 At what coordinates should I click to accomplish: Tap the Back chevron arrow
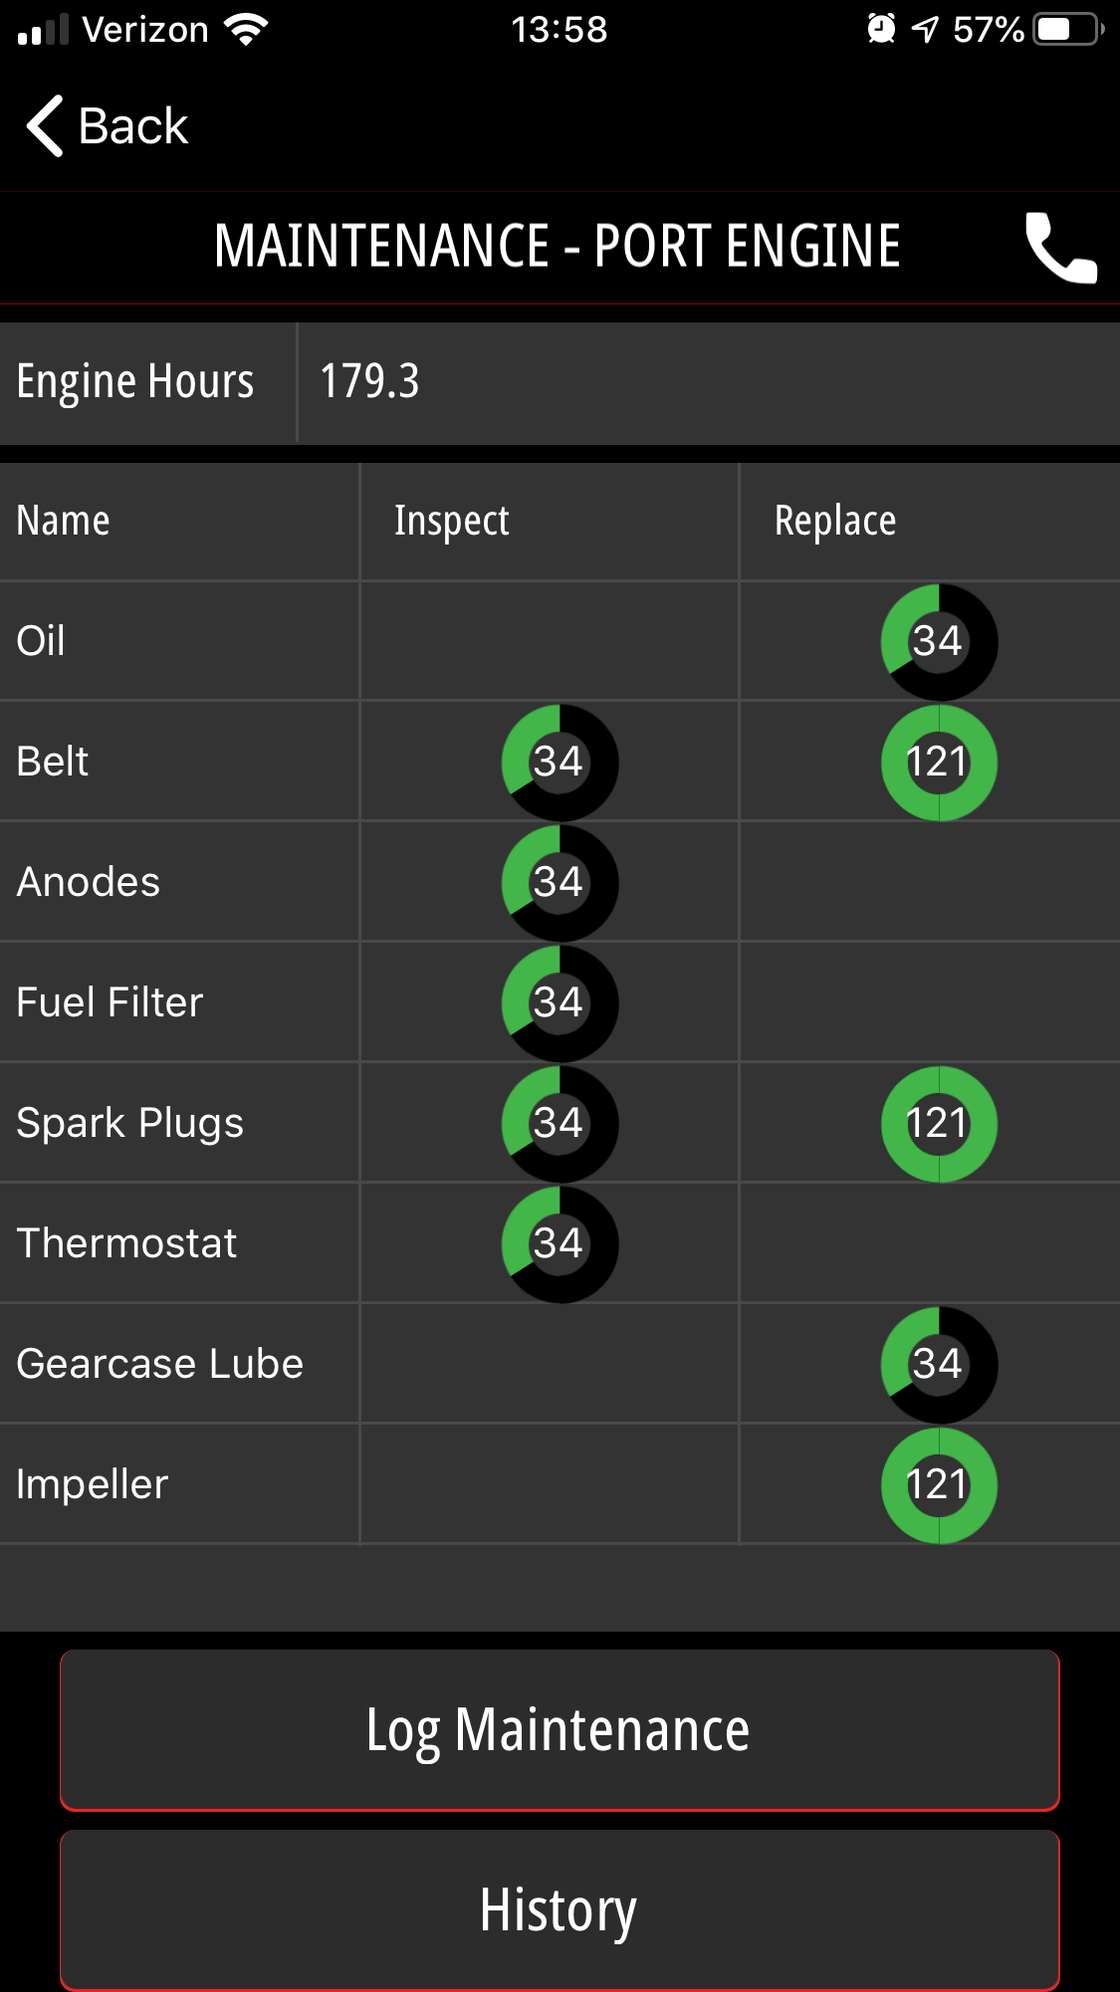click(46, 126)
